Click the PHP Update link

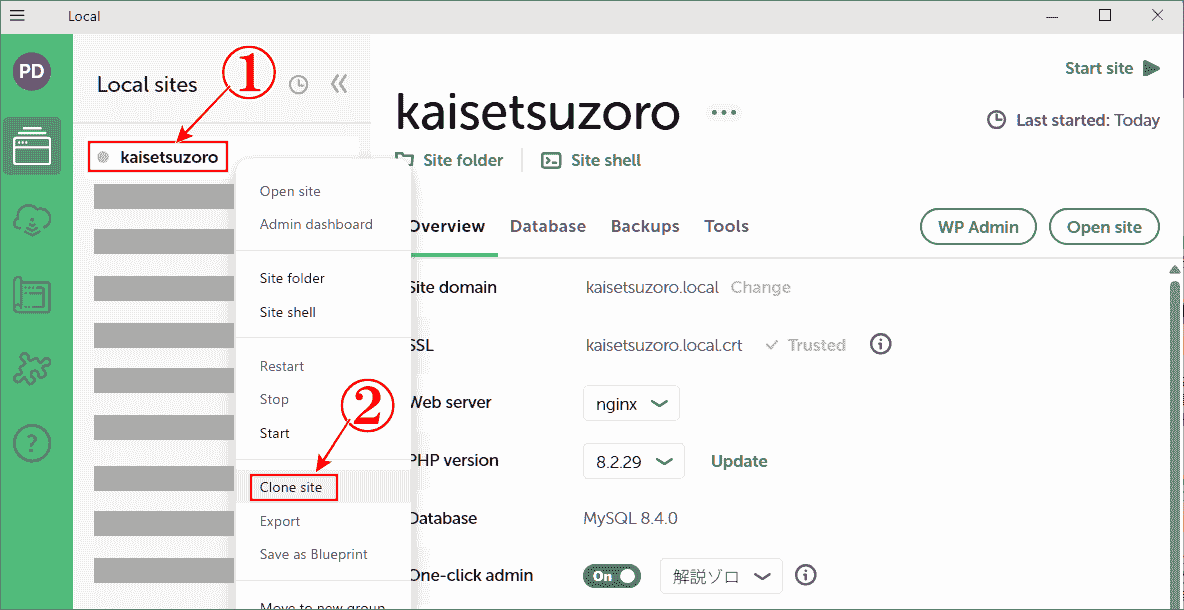(x=739, y=461)
